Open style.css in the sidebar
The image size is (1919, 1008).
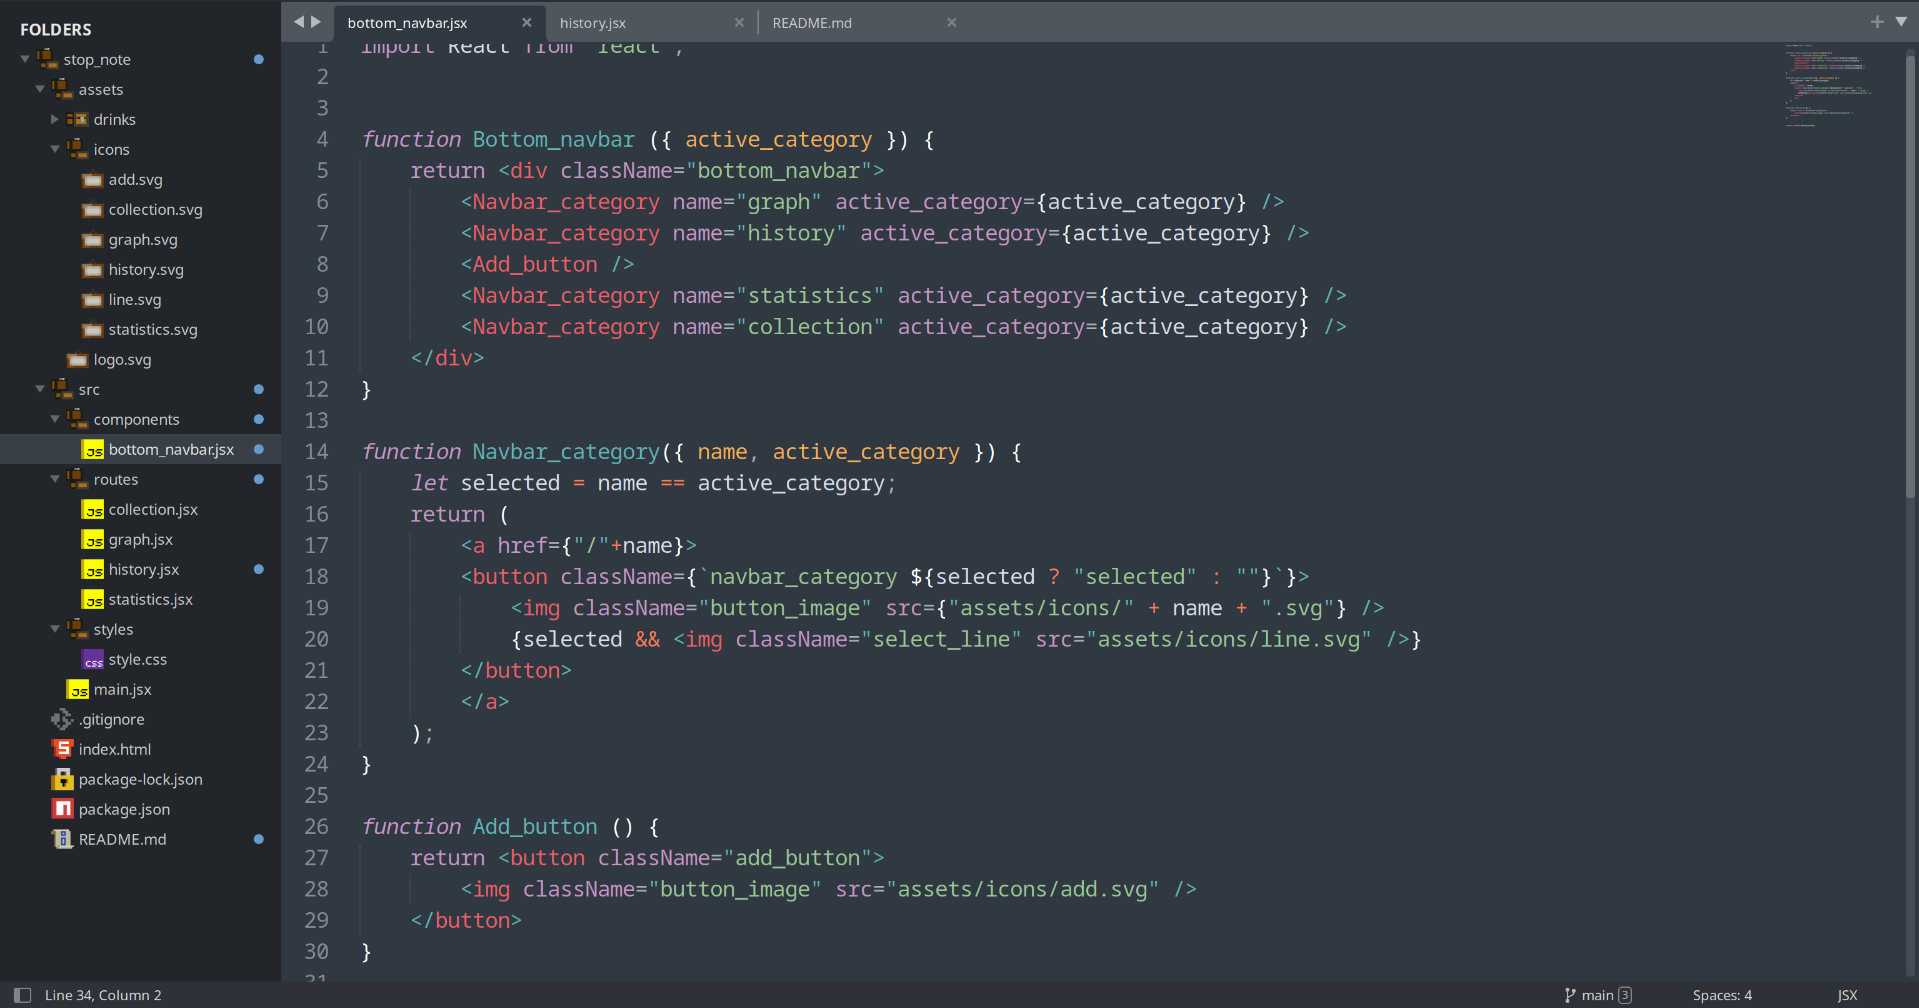click(138, 659)
